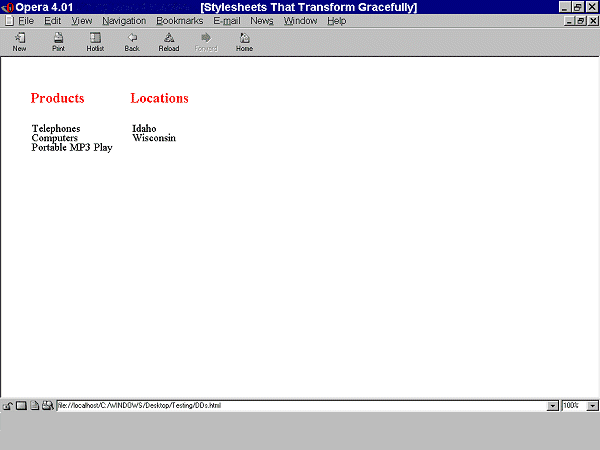Click the first icon in the bottom status bar
600x450 pixels.
(x=8, y=406)
